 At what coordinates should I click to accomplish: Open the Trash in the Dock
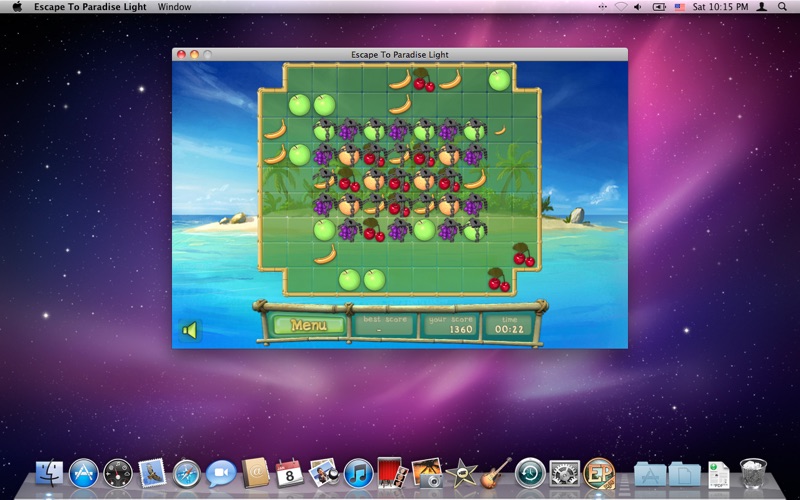pyautogui.click(x=753, y=473)
